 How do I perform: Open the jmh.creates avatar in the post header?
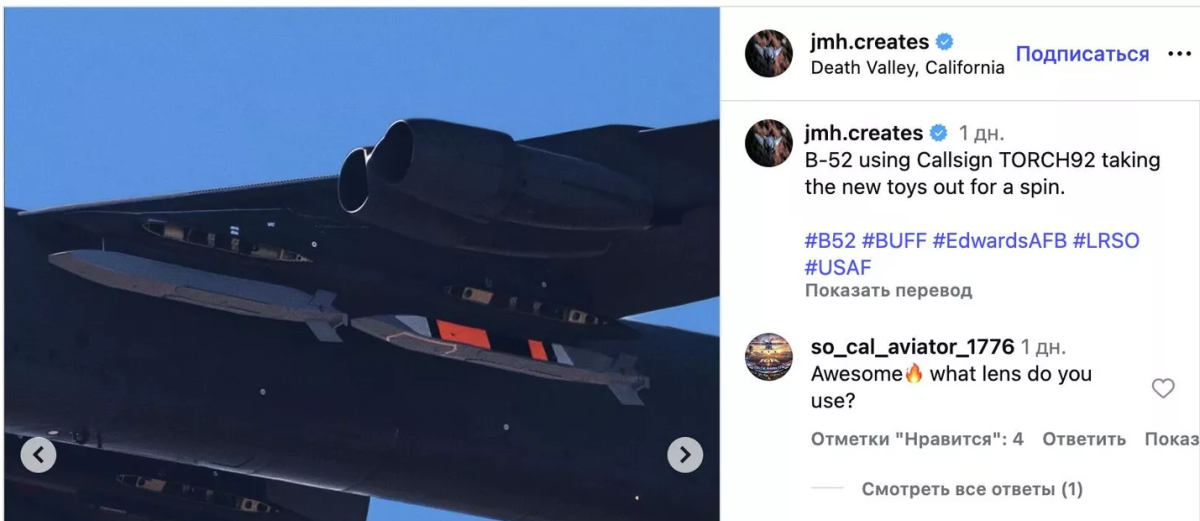tap(769, 54)
